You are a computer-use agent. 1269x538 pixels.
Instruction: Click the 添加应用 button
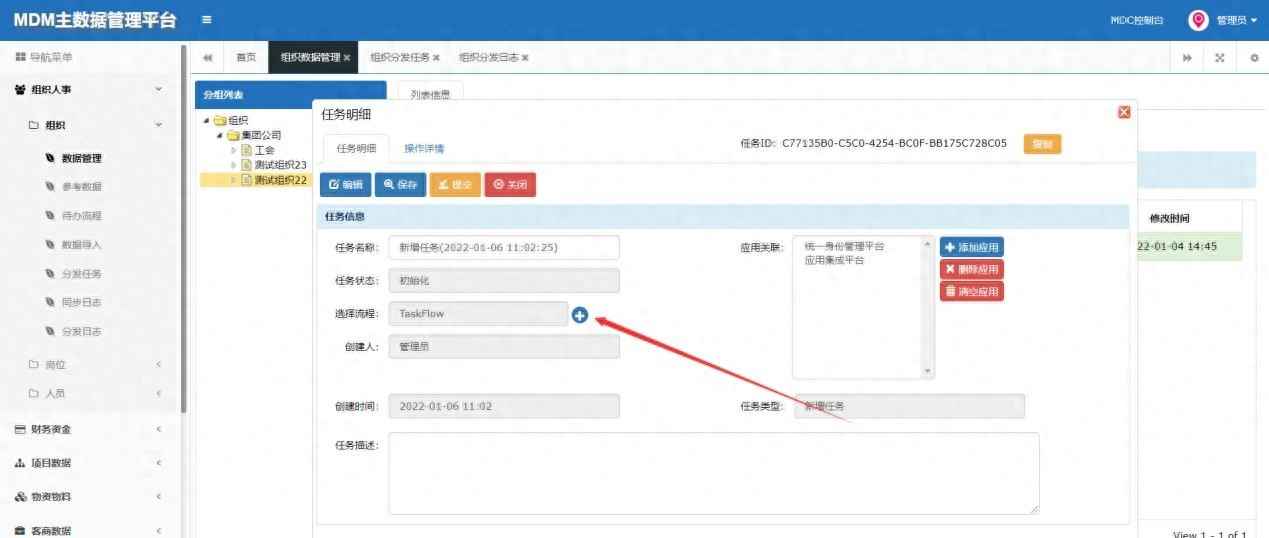[972, 247]
